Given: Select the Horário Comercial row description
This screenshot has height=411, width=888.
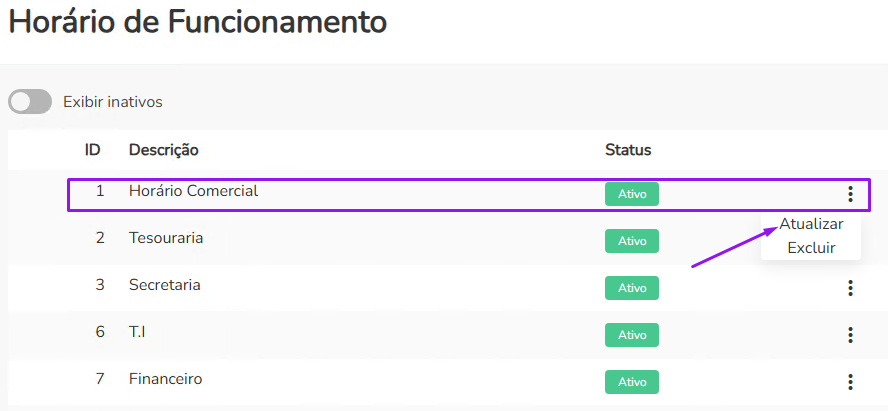Looking at the screenshot, I should tap(193, 191).
